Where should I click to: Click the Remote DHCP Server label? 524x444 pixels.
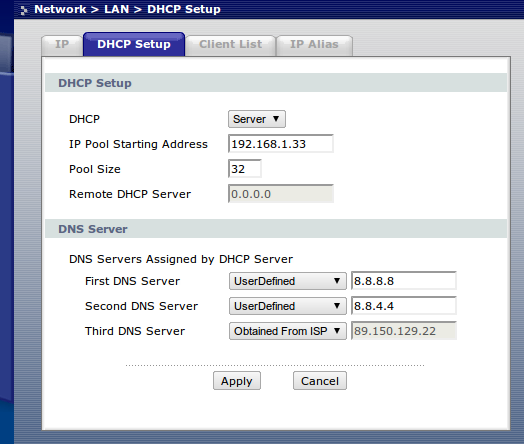tap(130, 194)
